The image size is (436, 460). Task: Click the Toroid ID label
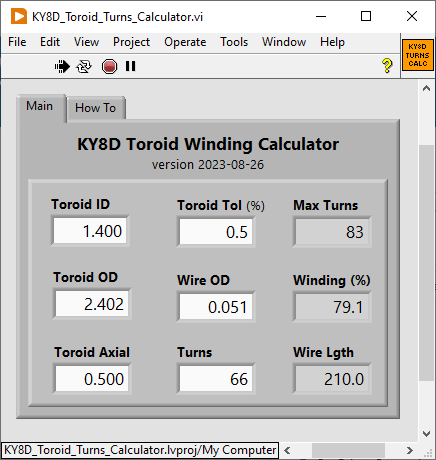80,204
